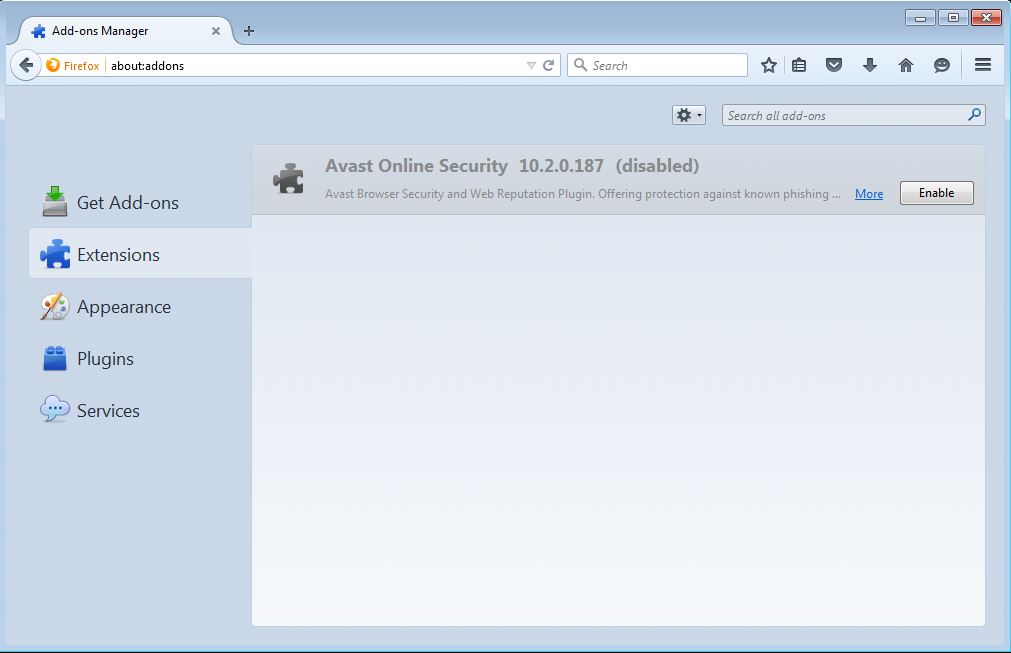
Task: Open the Services category
Action: [x=140, y=411]
